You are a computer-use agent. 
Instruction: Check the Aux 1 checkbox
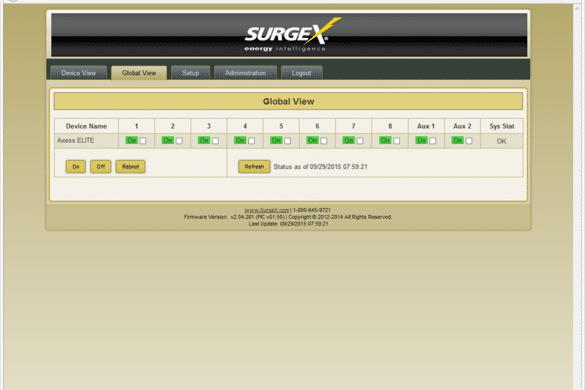pyautogui.click(x=432, y=141)
